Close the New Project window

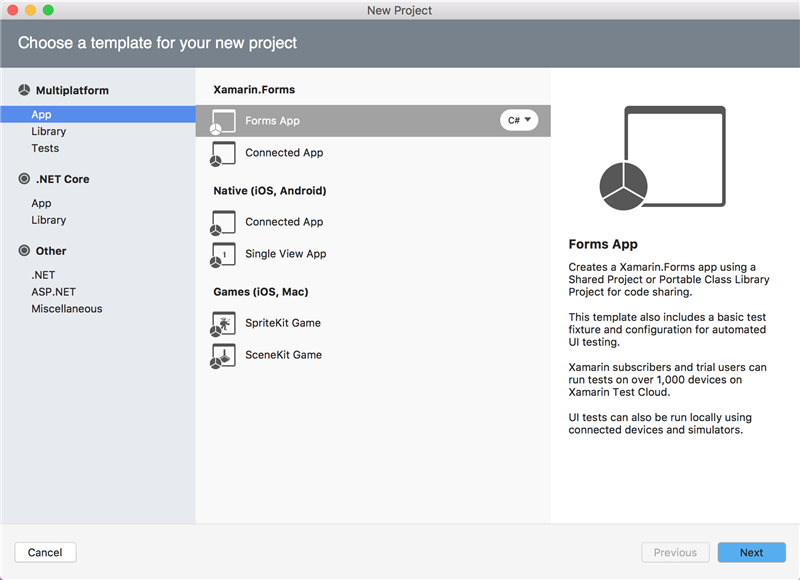tap(13, 10)
